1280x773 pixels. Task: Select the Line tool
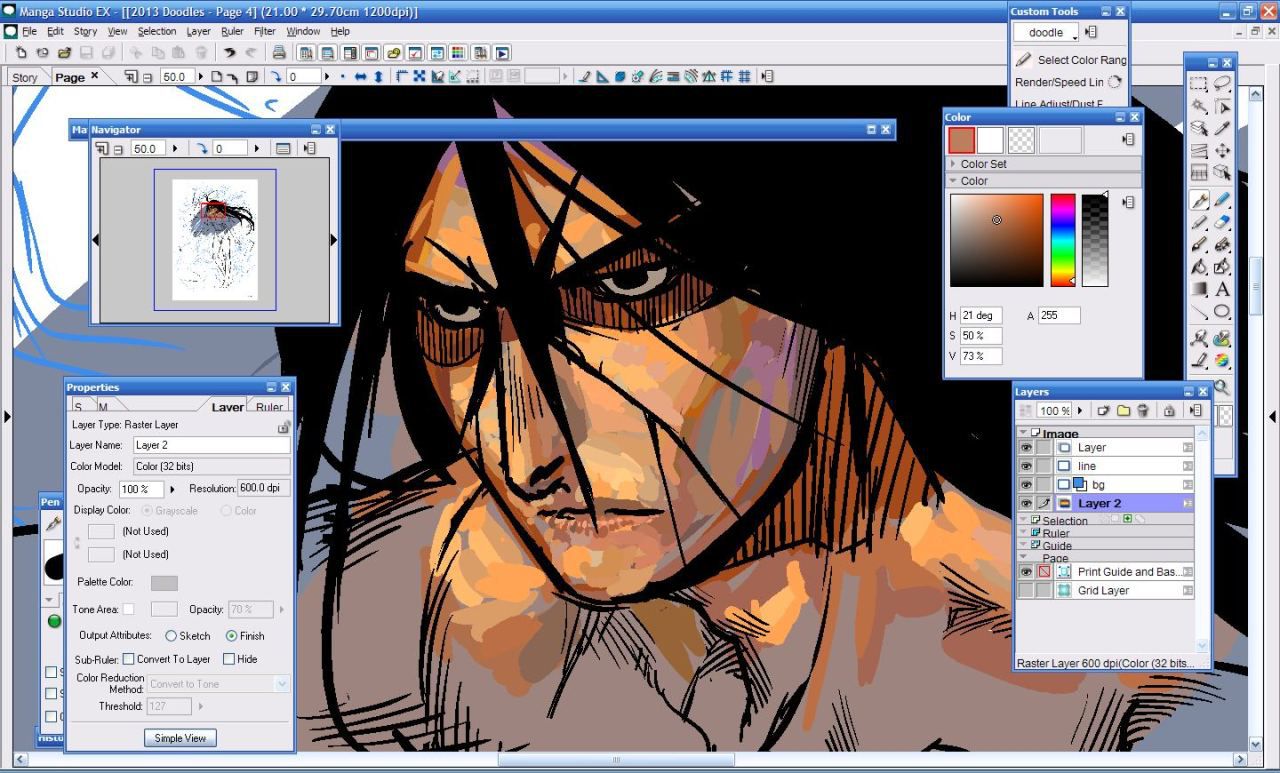[1199, 311]
